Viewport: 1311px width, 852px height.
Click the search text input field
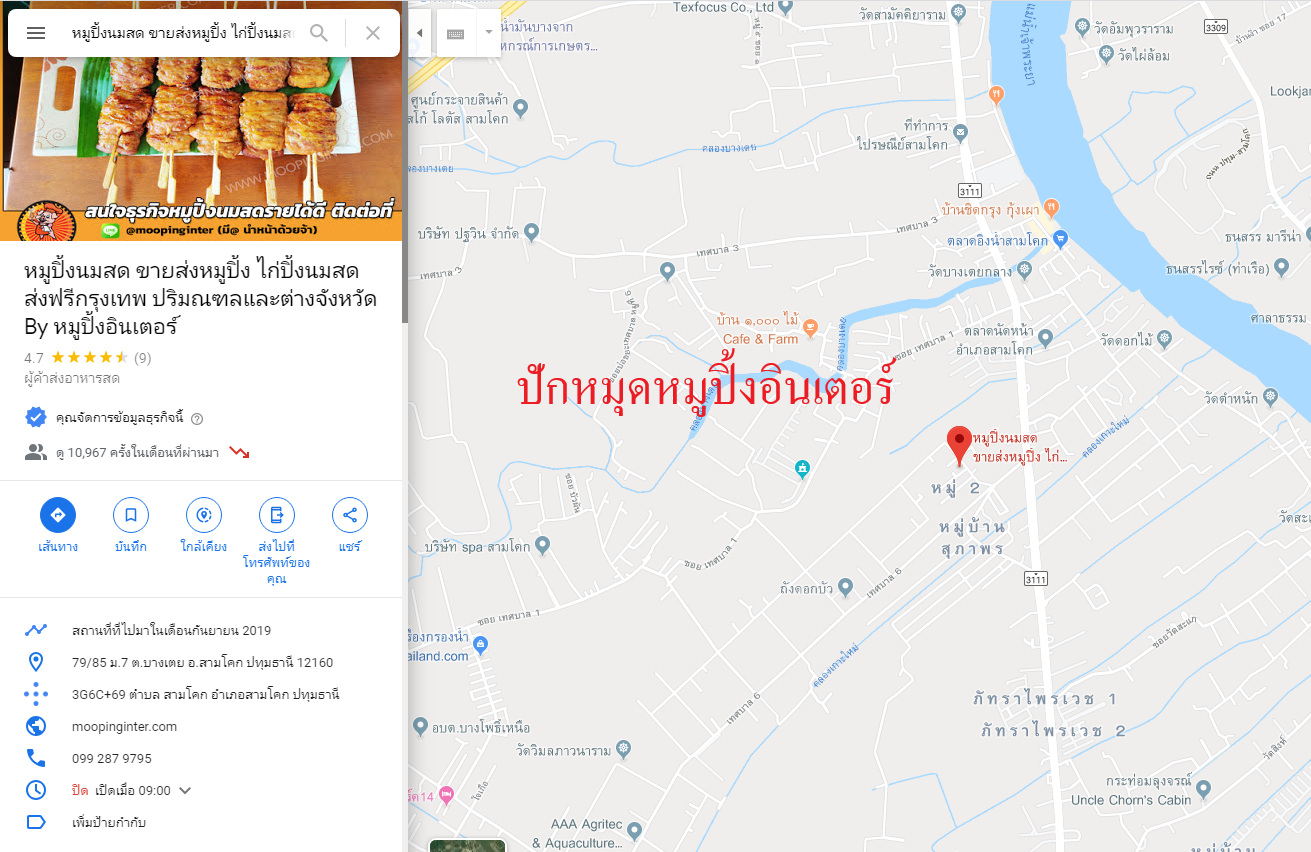[183, 33]
